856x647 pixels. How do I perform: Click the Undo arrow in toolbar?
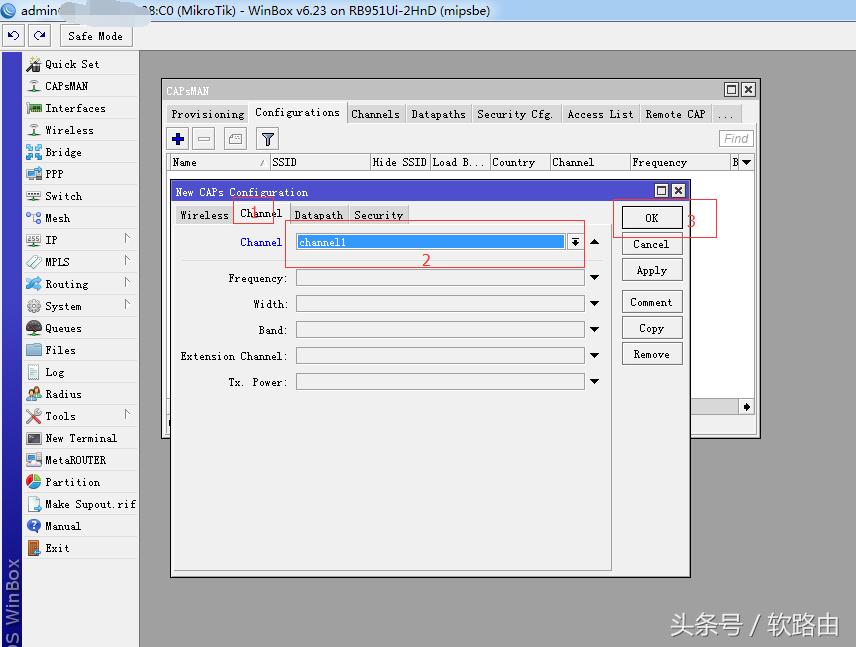(13, 35)
